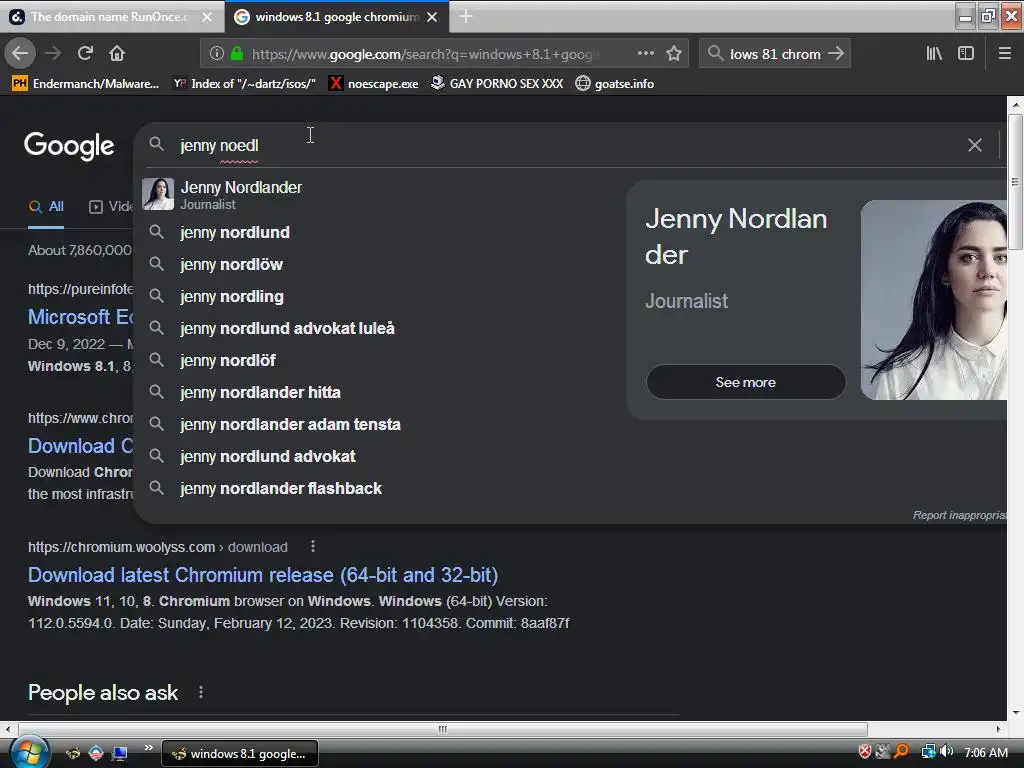Image resolution: width=1024 pixels, height=768 pixels.
Task: Open the Library icon
Action: pos(934,54)
